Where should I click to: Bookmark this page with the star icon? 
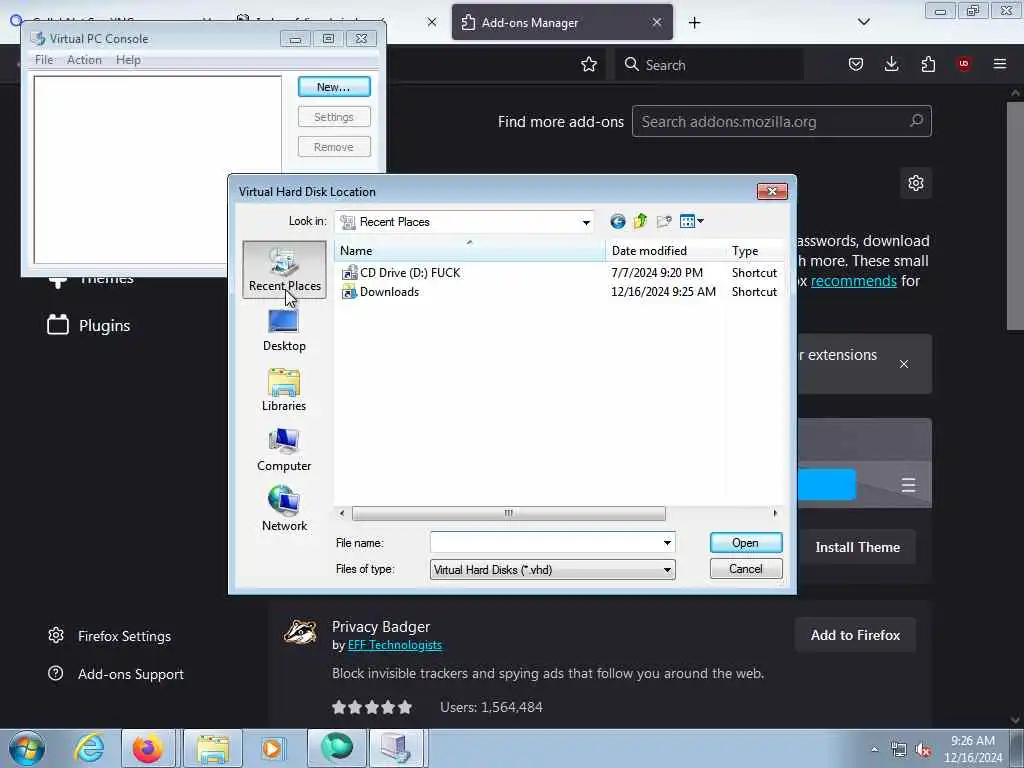click(x=588, y=65)
